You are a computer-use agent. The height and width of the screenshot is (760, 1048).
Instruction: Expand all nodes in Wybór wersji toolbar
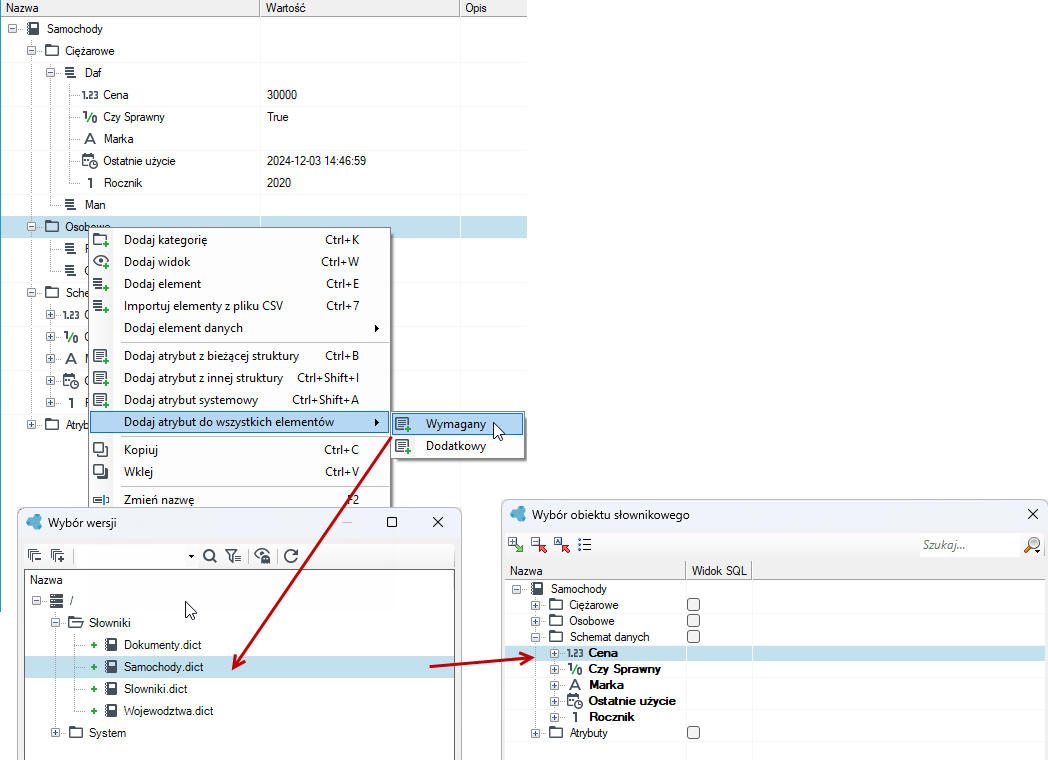57,555
